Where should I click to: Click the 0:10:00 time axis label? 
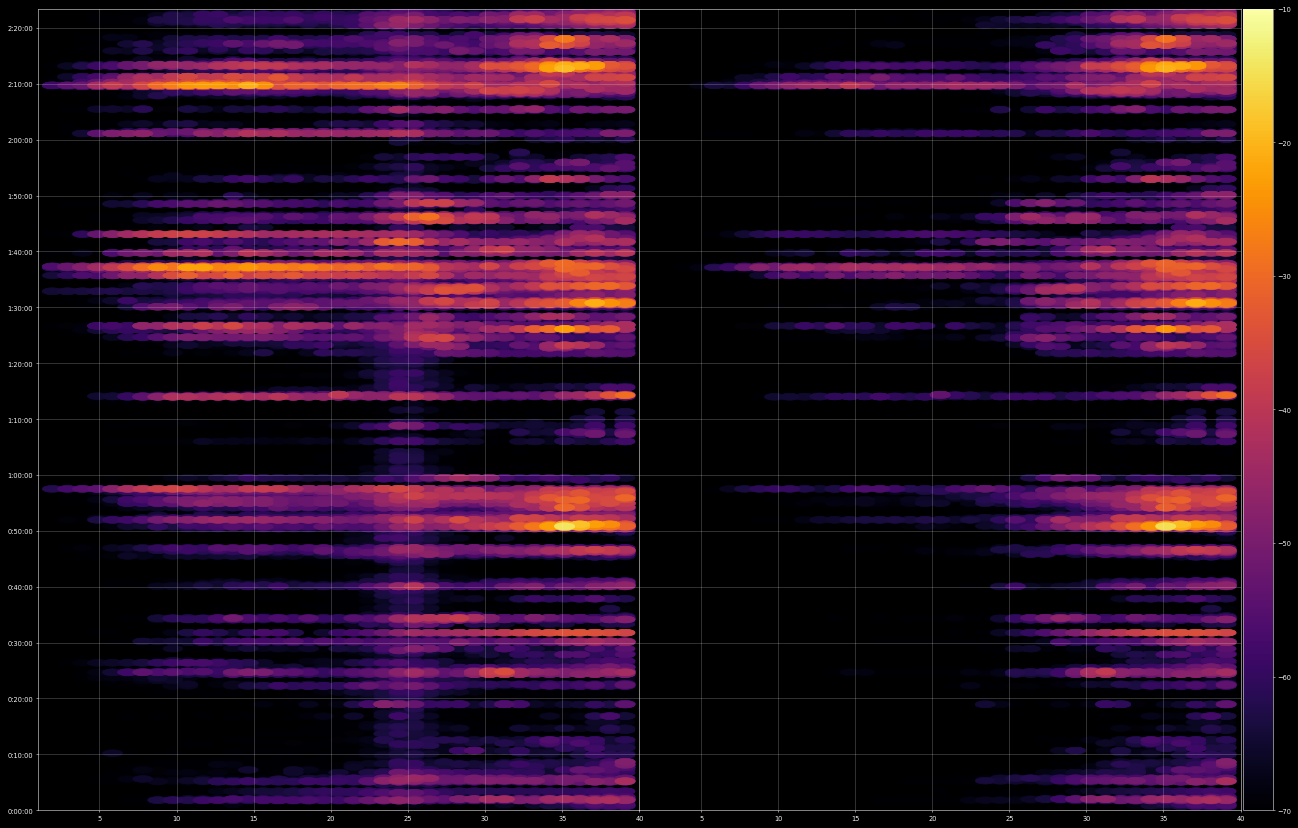pos(22,755)
